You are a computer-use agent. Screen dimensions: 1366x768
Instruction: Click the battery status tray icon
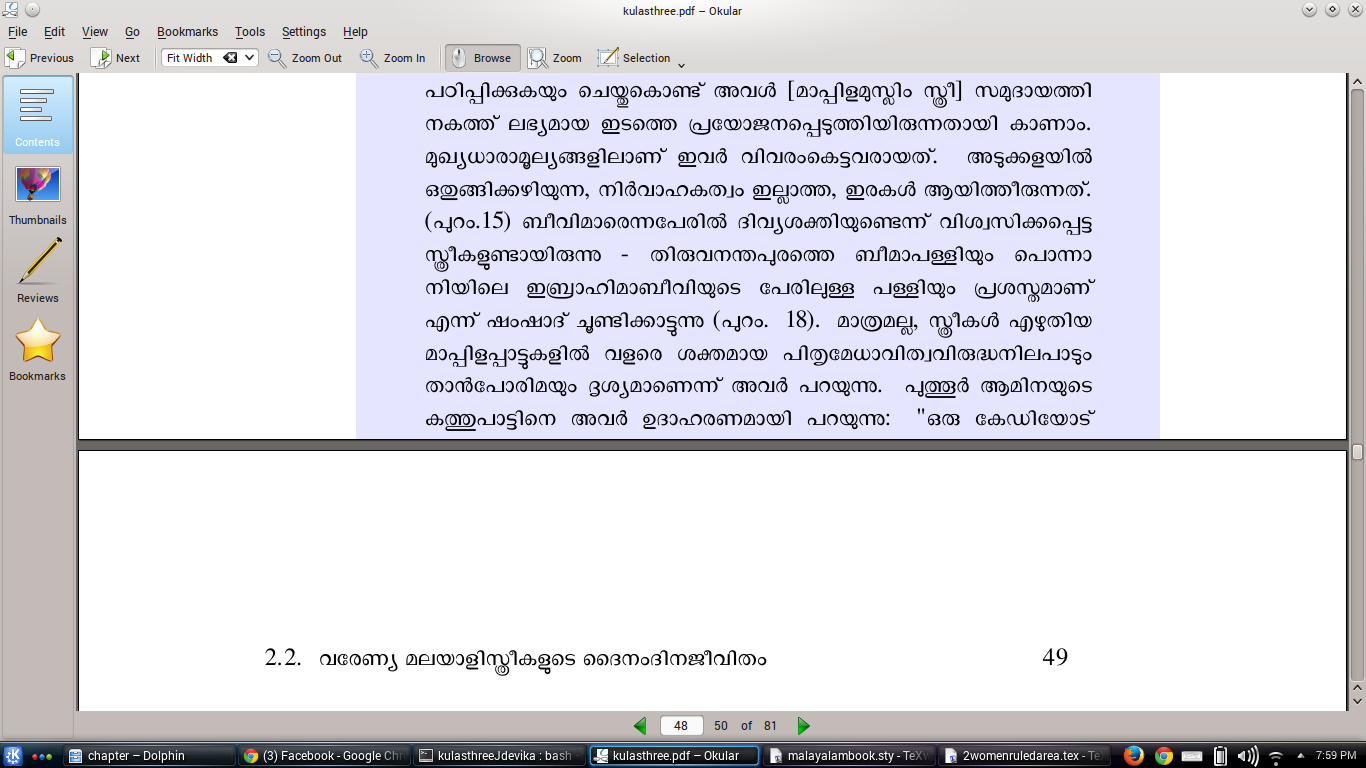(x=1221, y=756)
